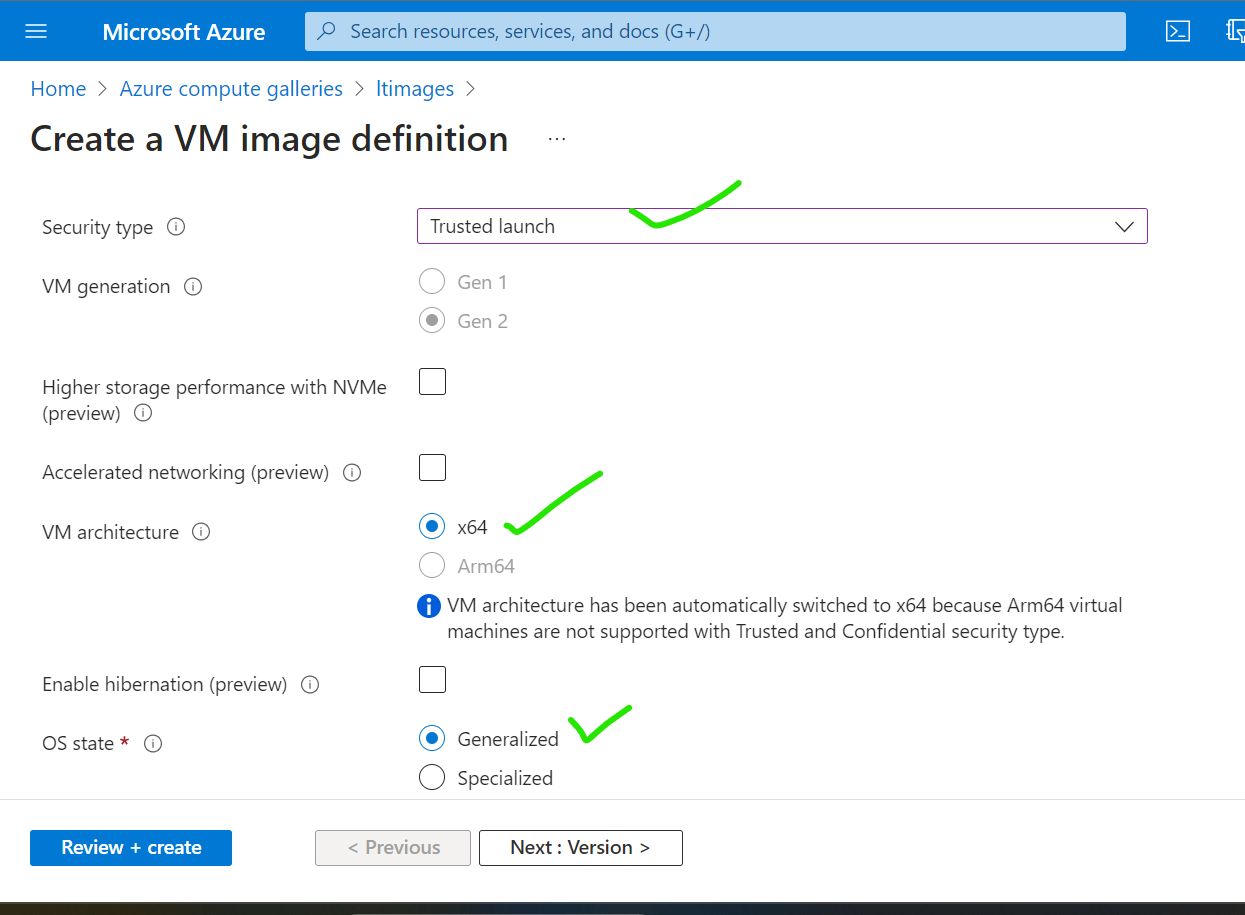Click the Security type info icon
1245x915 pixels.
[176, 227]
